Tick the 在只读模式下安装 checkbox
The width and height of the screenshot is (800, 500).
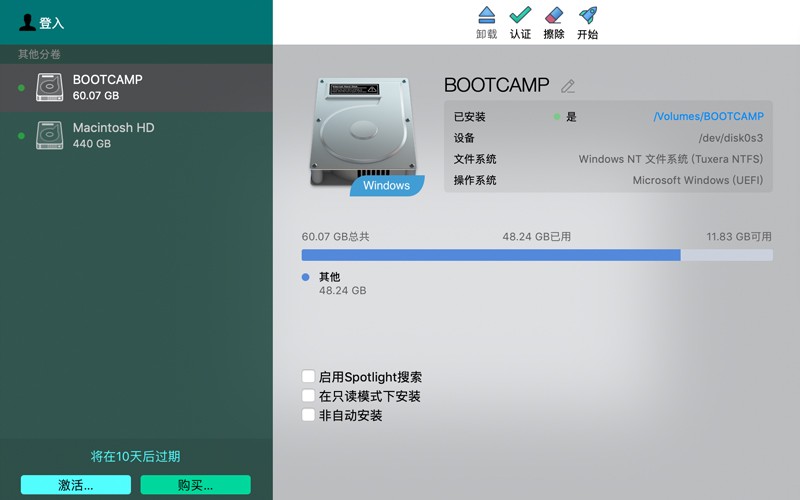click(x=308, y=395)
